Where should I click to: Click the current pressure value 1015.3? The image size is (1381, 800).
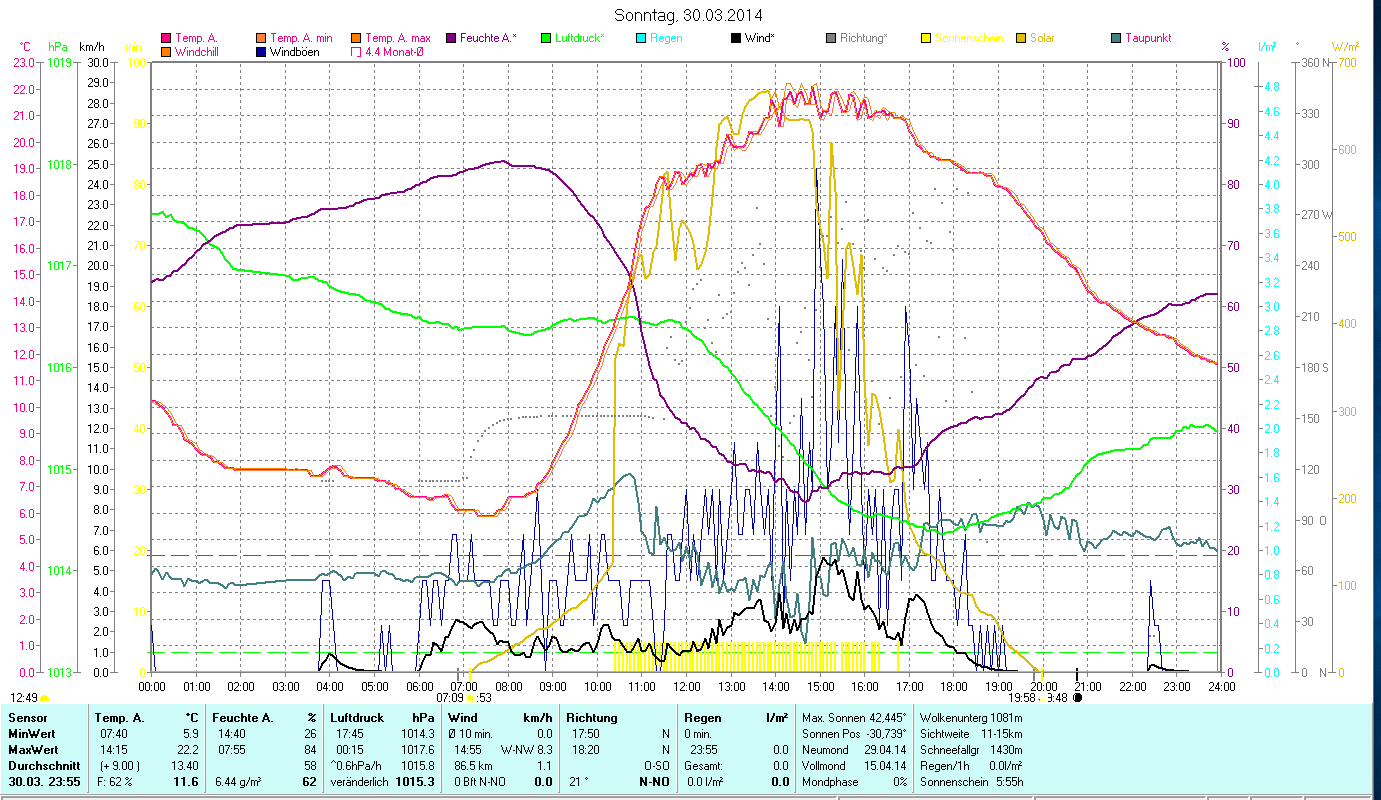[415, 782]
